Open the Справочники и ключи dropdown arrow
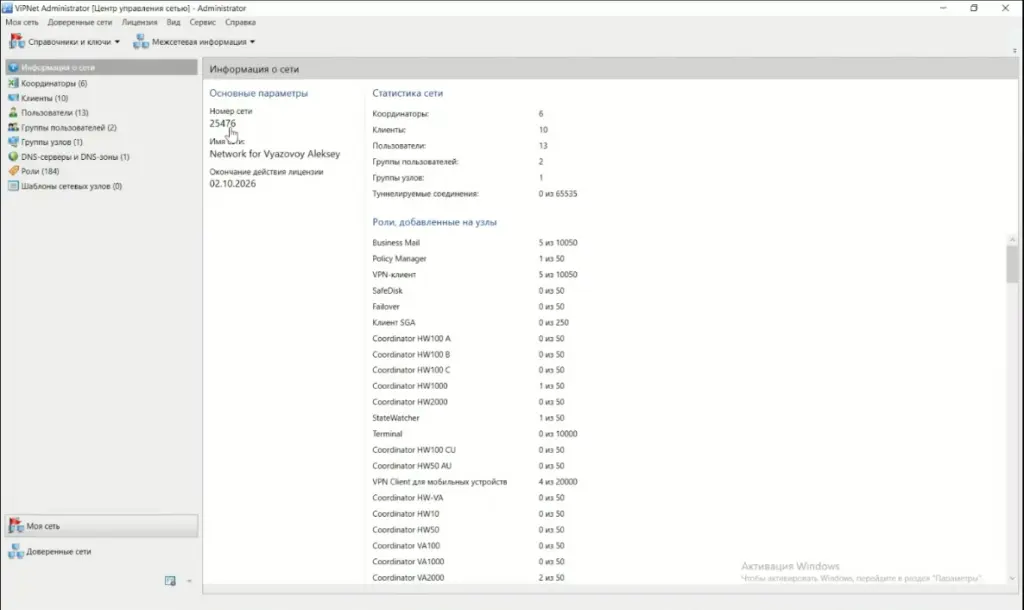Image resolution: width=1024 pixels, height=610 pixels. point(118,42)
